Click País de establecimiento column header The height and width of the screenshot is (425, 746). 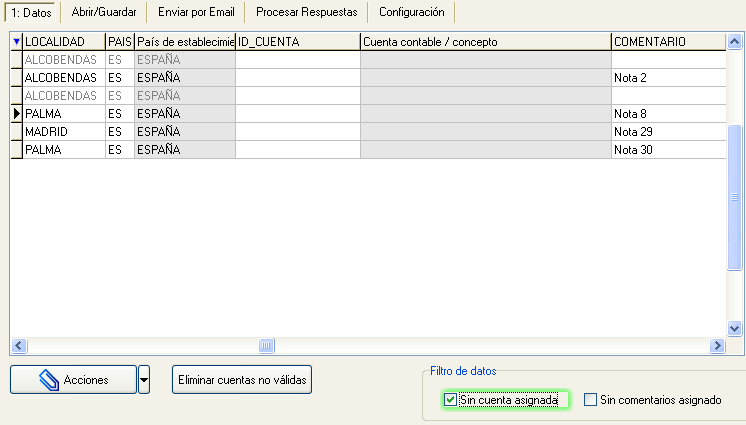[x=185, y=41]
